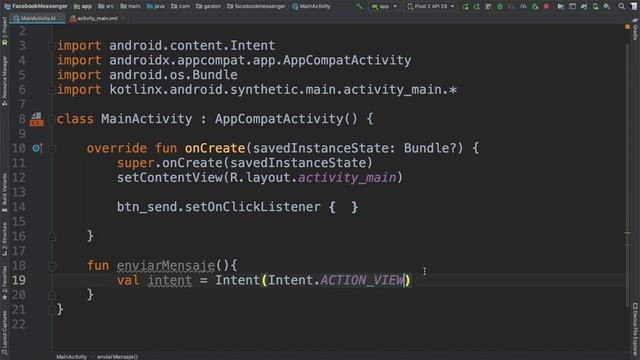Viewport: 640px width, 360px height.
Task: Click fold end marker at line 20
Action: coord(51,295)
